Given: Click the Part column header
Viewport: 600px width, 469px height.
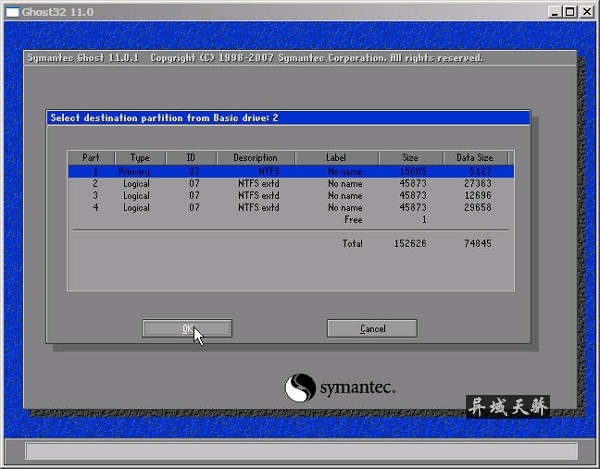Looking at the screenshot, I should [91, 158].
